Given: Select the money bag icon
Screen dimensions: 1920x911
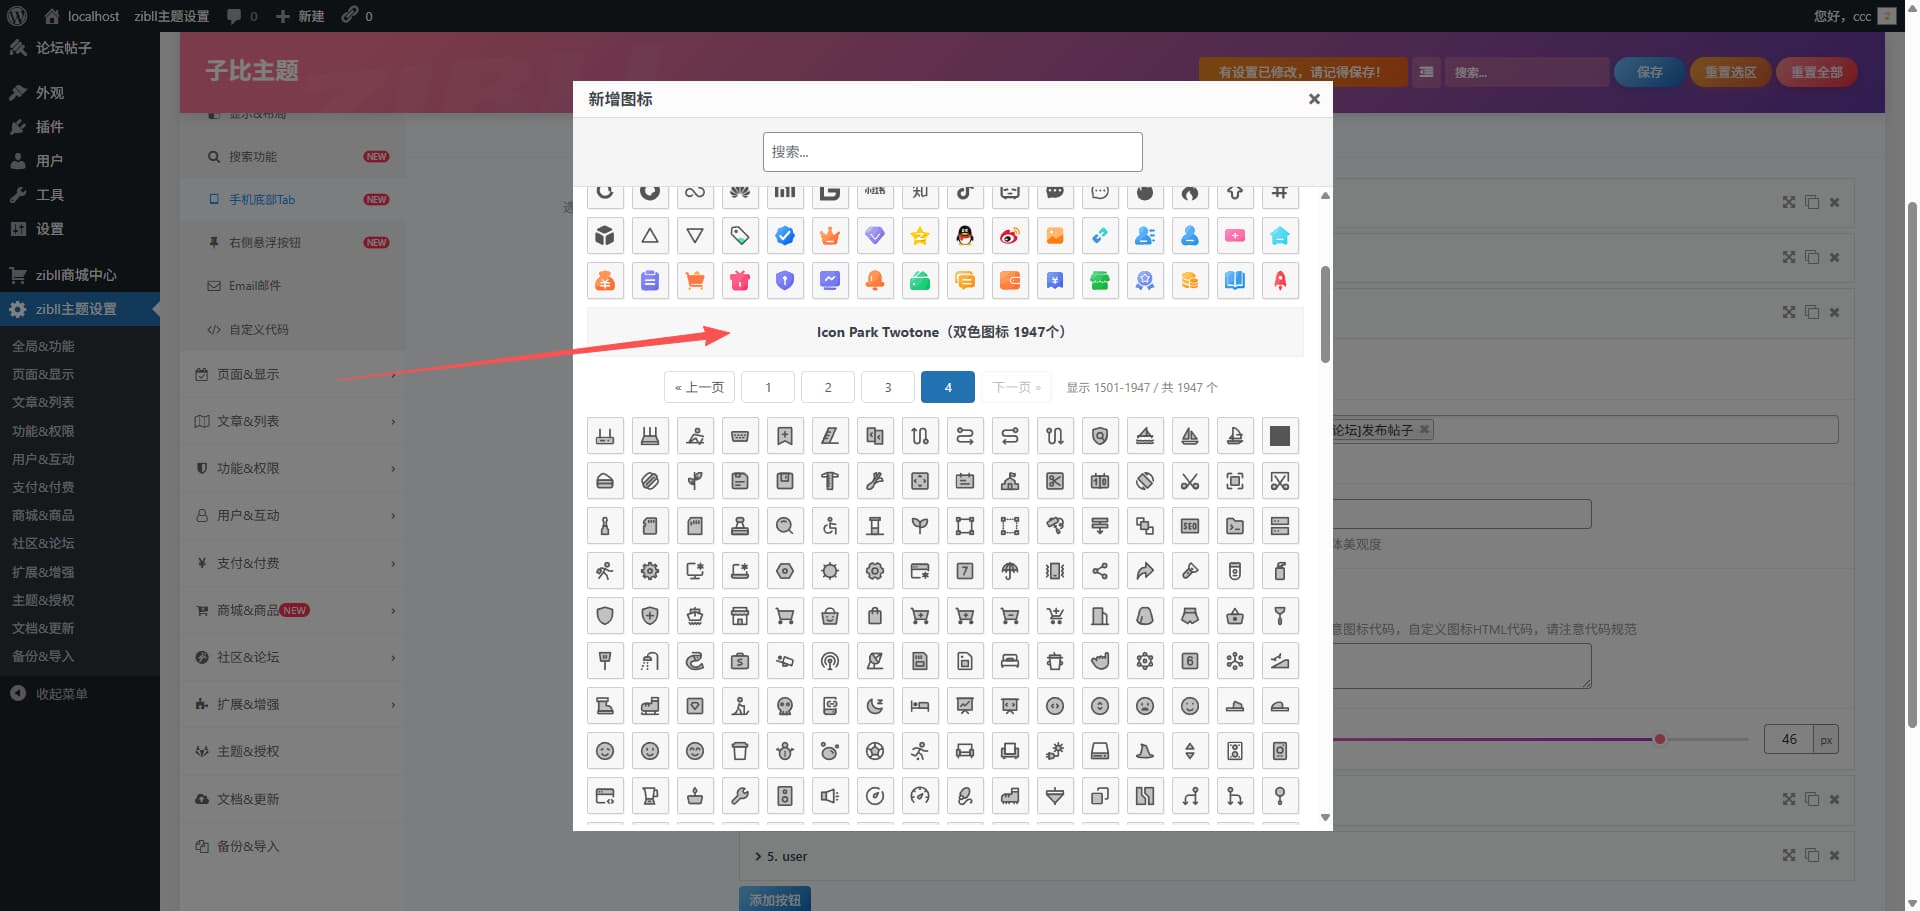Looking at the screenshot, I should [x=605, y=280].
